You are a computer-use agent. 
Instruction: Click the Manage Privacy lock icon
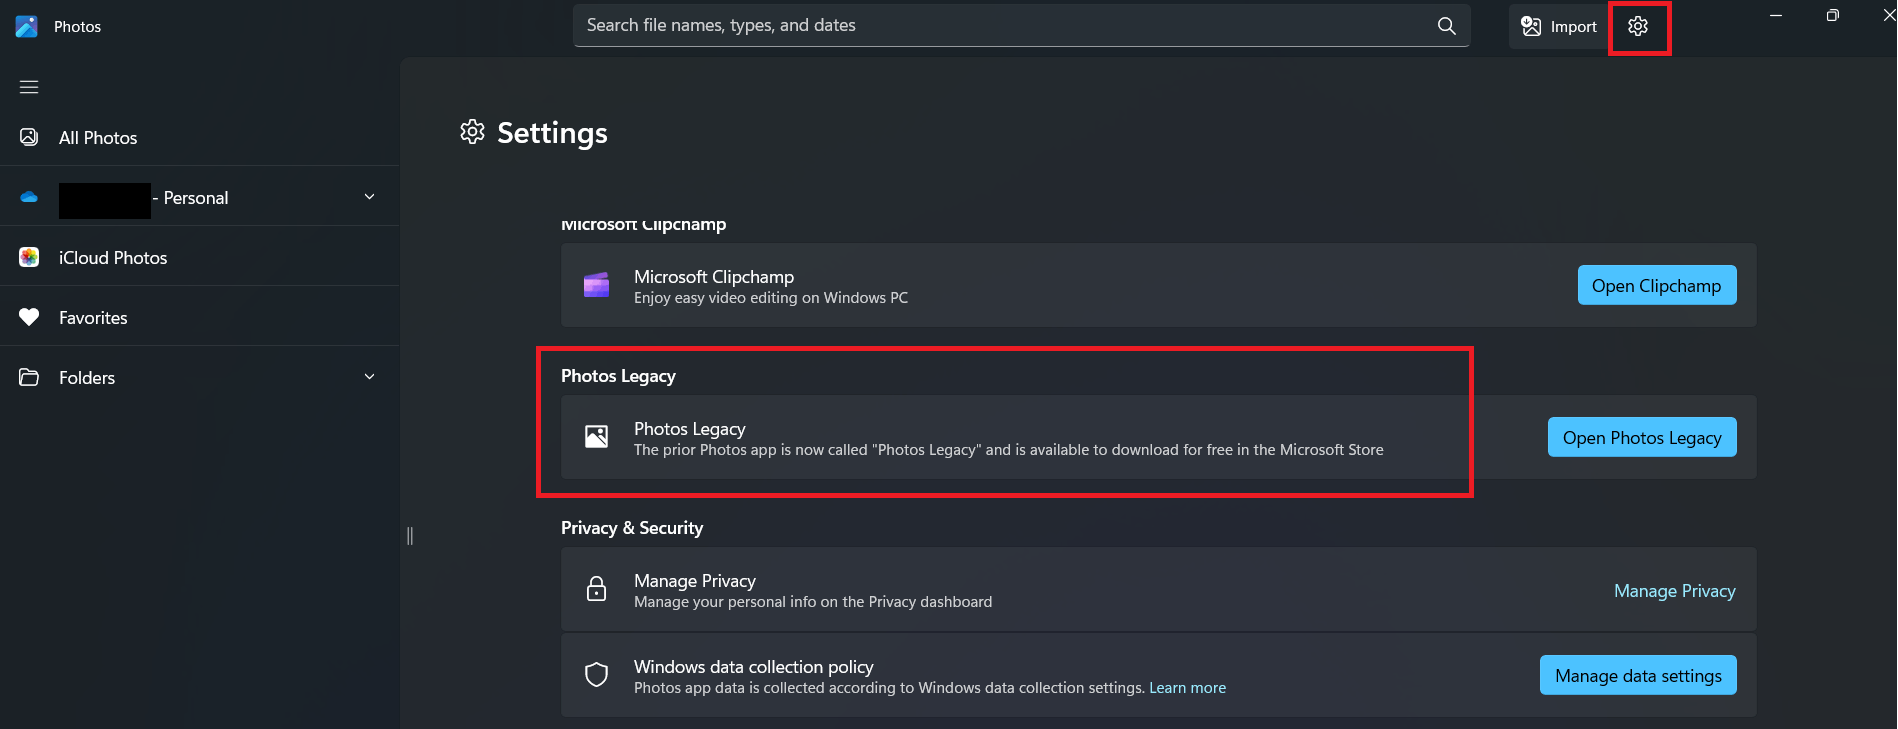(596, 589)
